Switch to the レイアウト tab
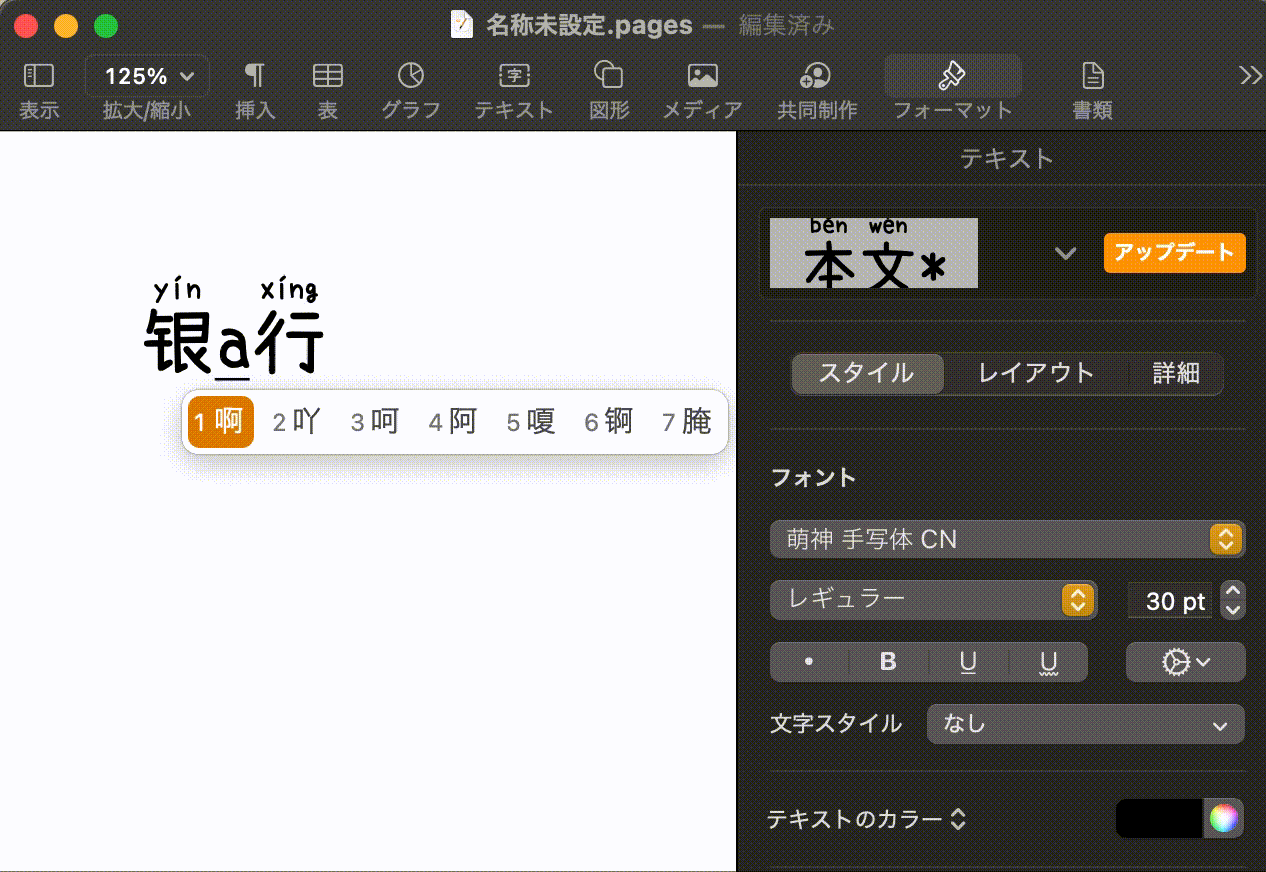 point(1036,374)
